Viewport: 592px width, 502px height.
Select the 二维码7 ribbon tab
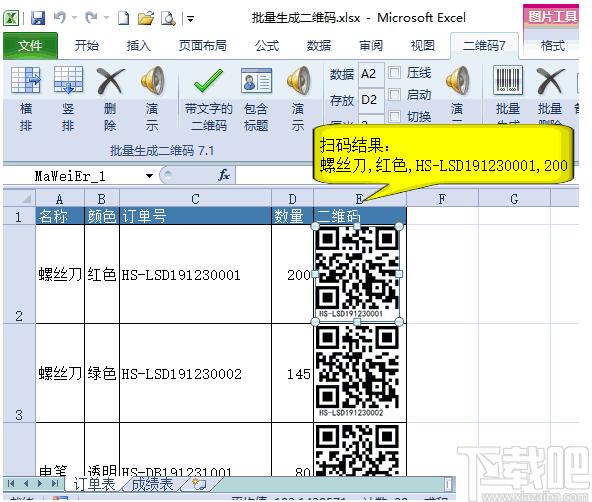click(x=484, y=46)
